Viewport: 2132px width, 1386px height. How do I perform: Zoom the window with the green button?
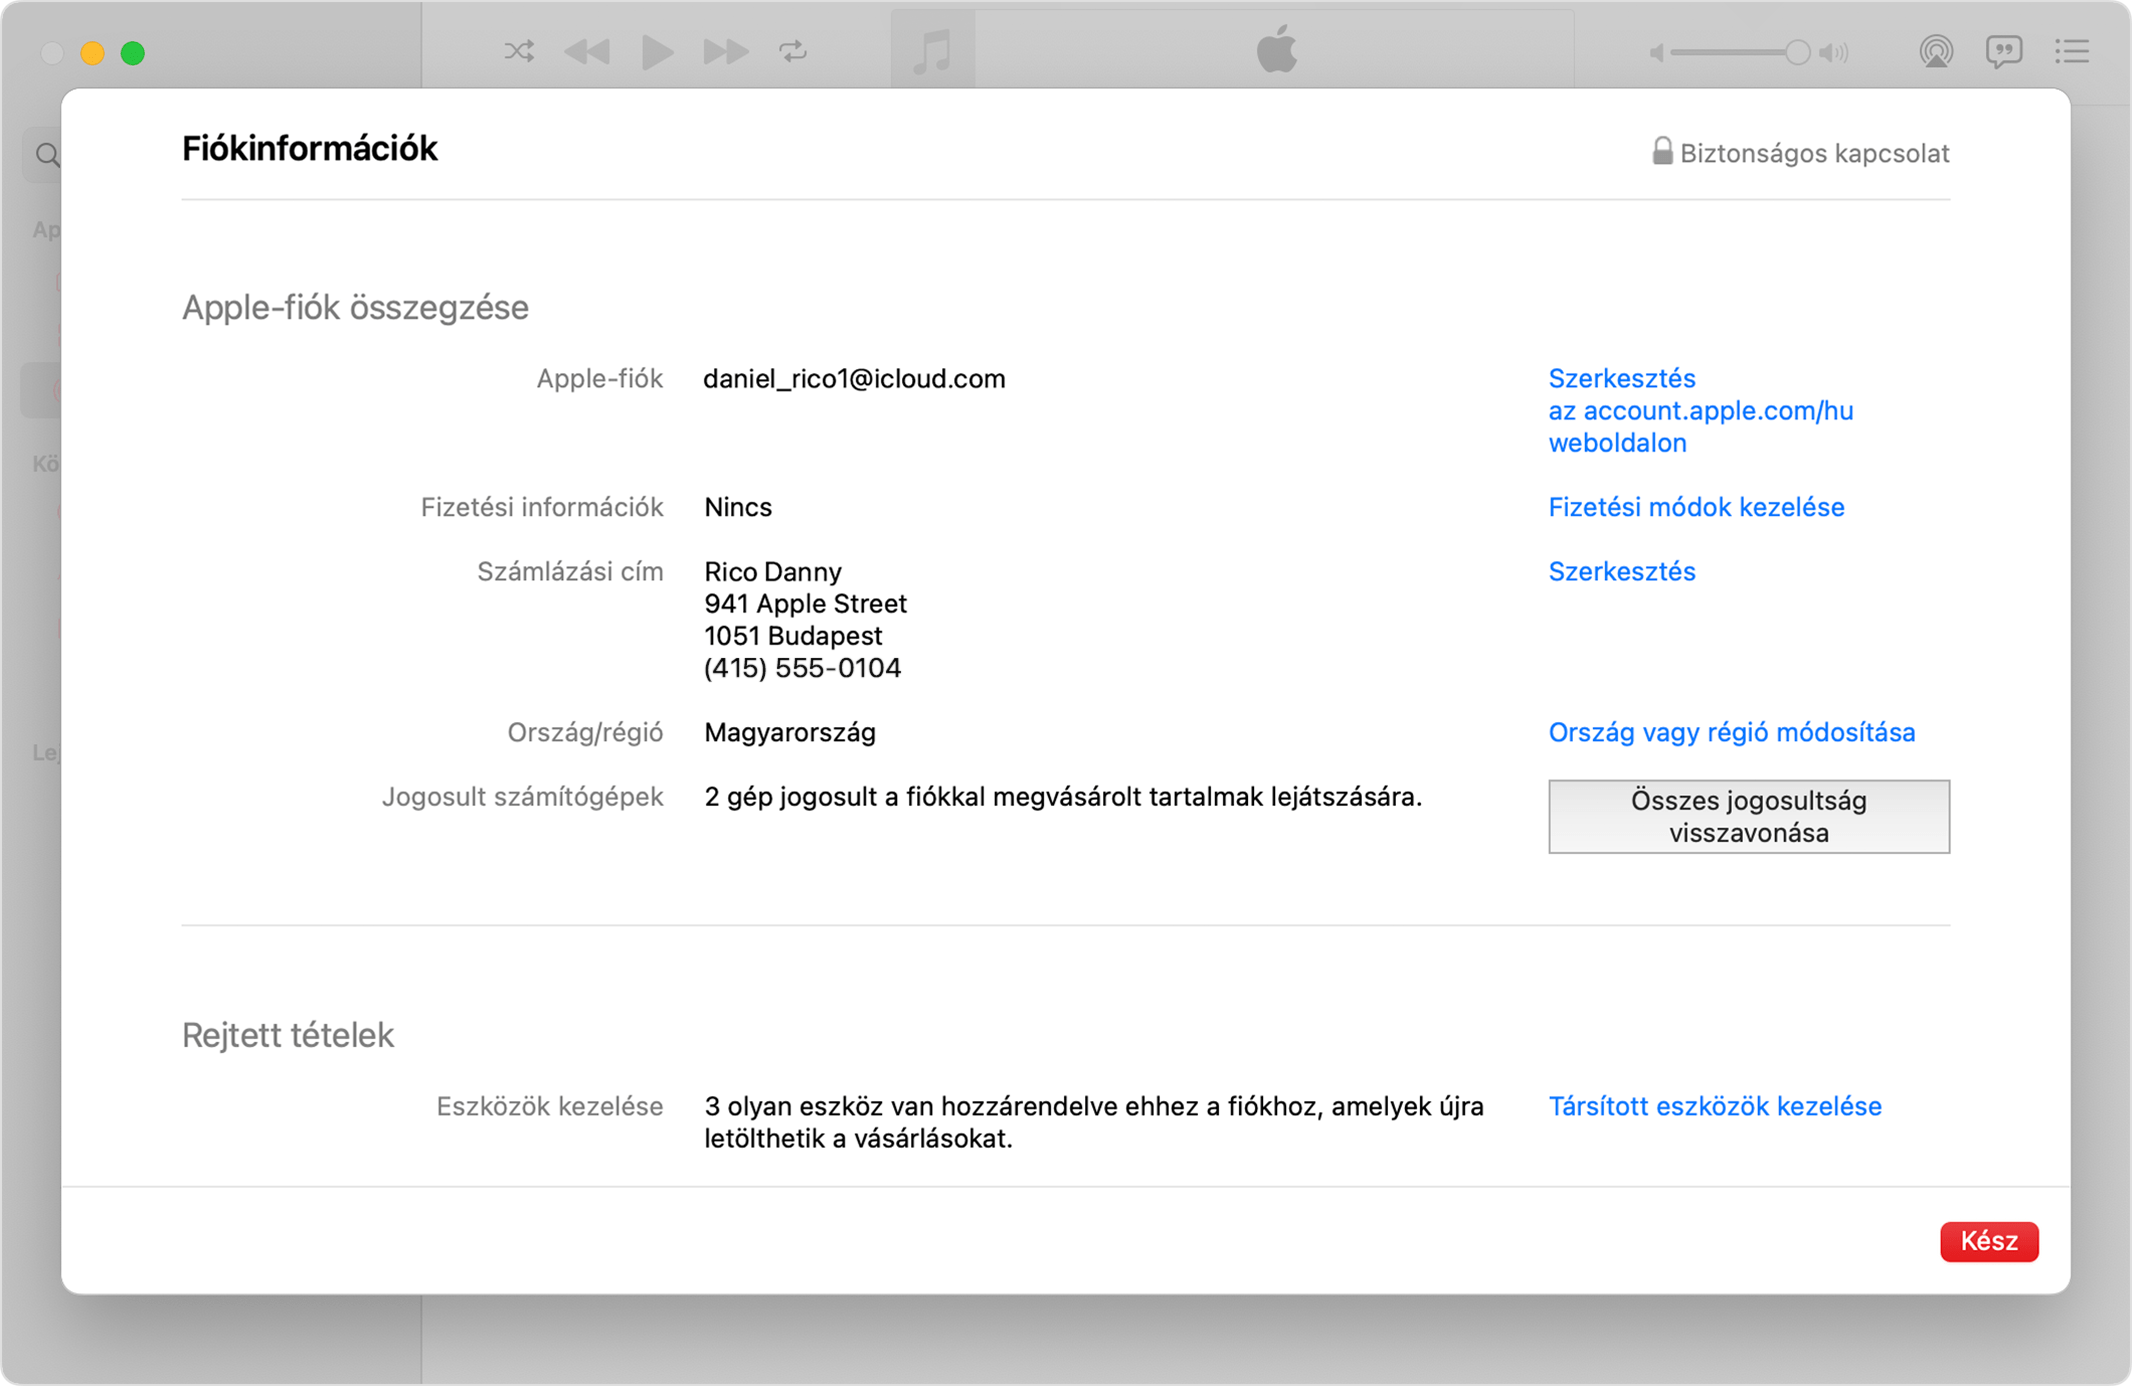coord(133,53)
